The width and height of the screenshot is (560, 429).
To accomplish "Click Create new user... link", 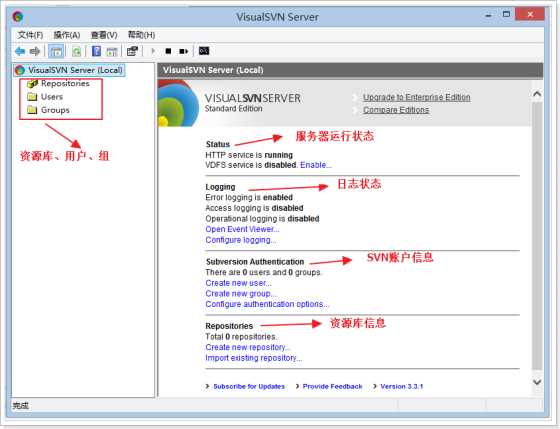I will pyautogui.click(x=238, y=283).
